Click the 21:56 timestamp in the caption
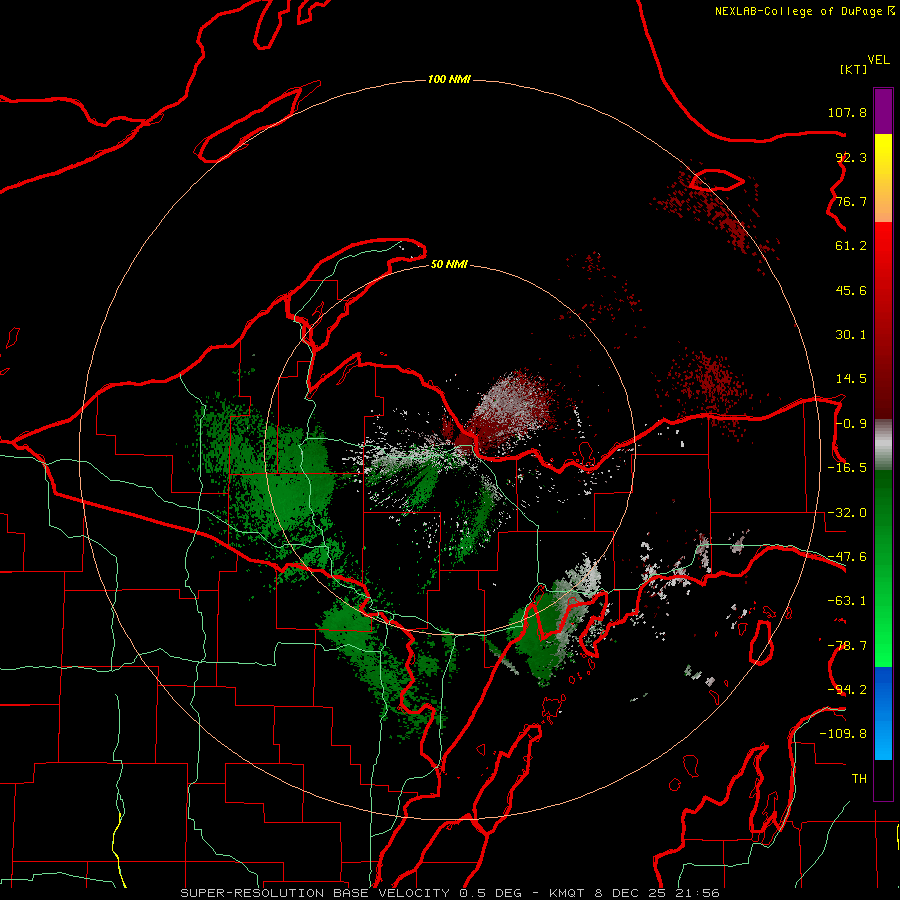 pyautogui.click(x=697, y=893)
